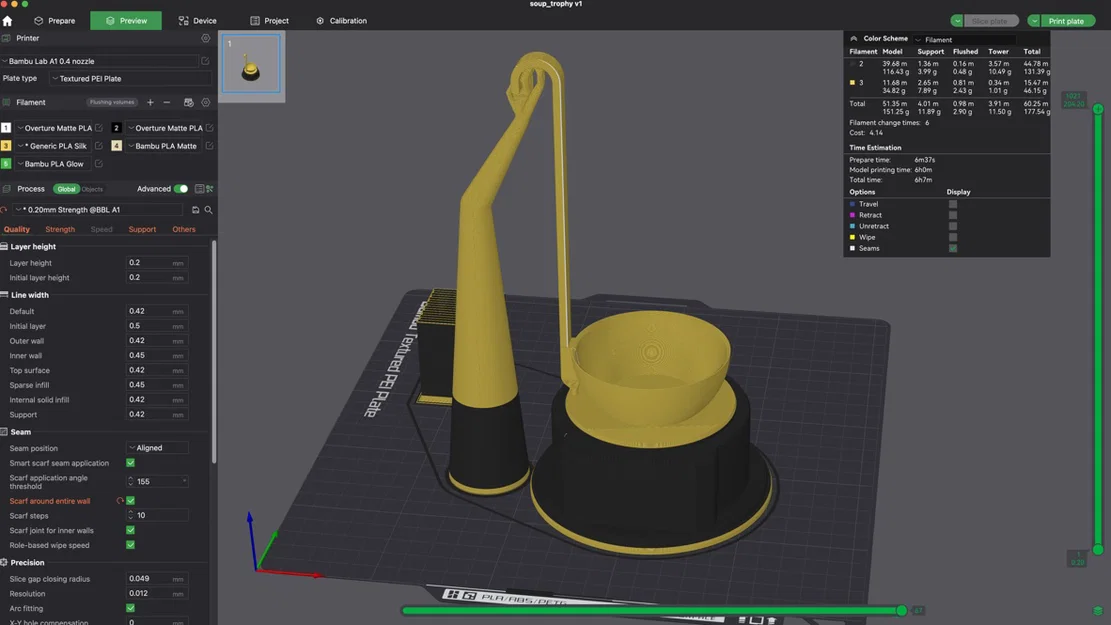
Task: Uncheck Smart scarf seam application
Action: (130, 463)
